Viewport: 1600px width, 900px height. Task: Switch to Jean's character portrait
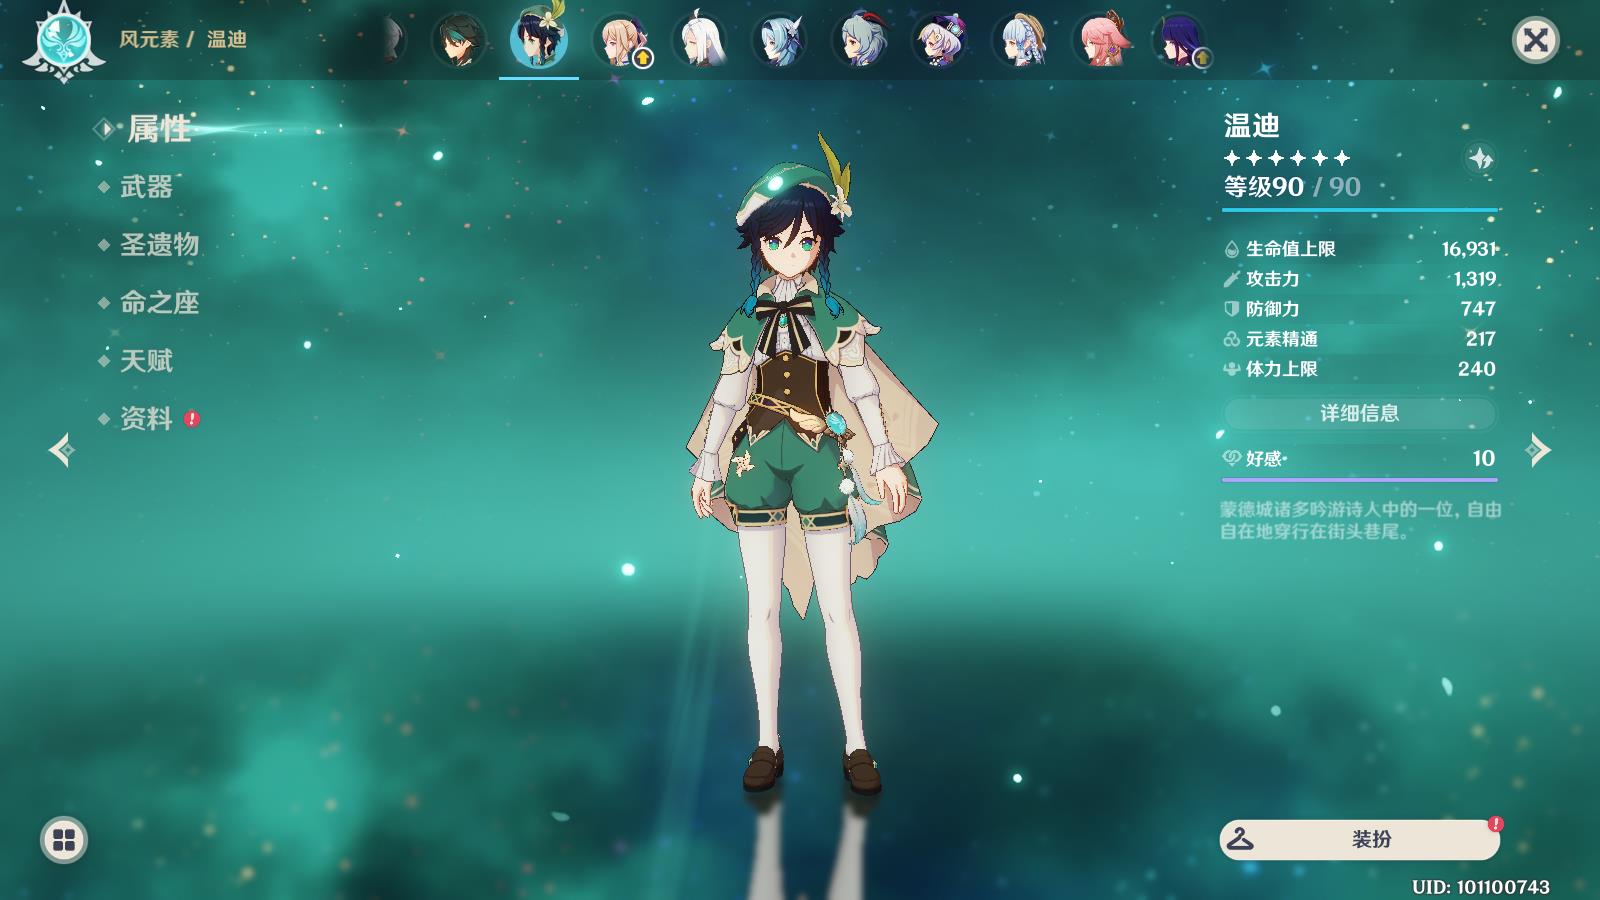click(x=620, y=41)
